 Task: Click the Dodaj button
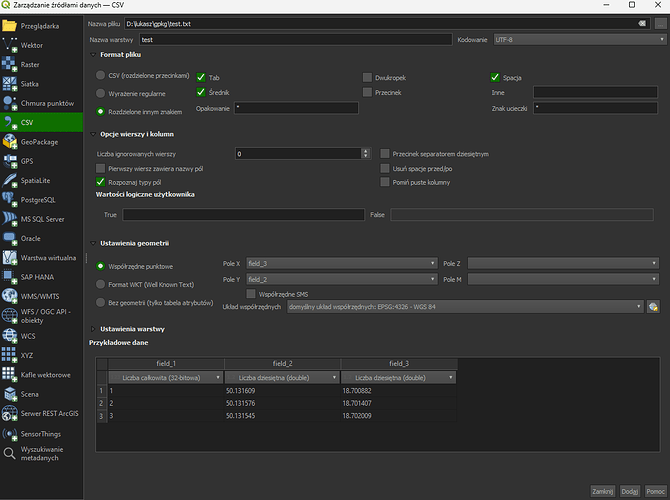pyautogui.click(x=631, y=491)
